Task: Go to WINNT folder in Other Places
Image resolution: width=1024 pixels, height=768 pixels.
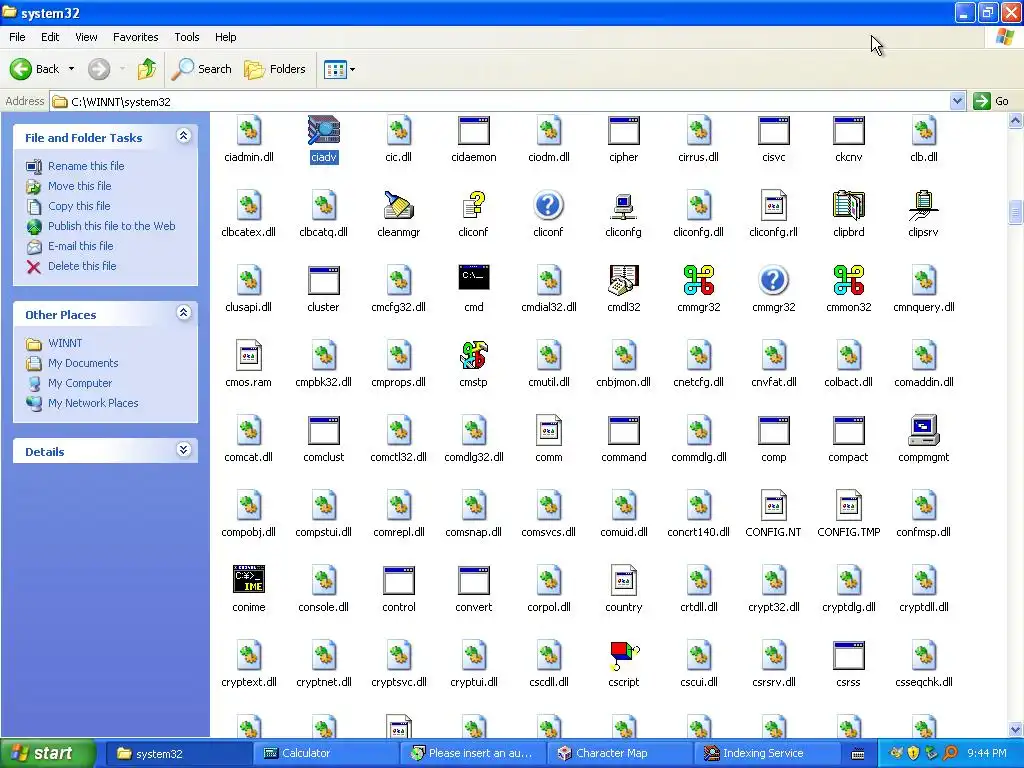Action: (x=65, y=344)
